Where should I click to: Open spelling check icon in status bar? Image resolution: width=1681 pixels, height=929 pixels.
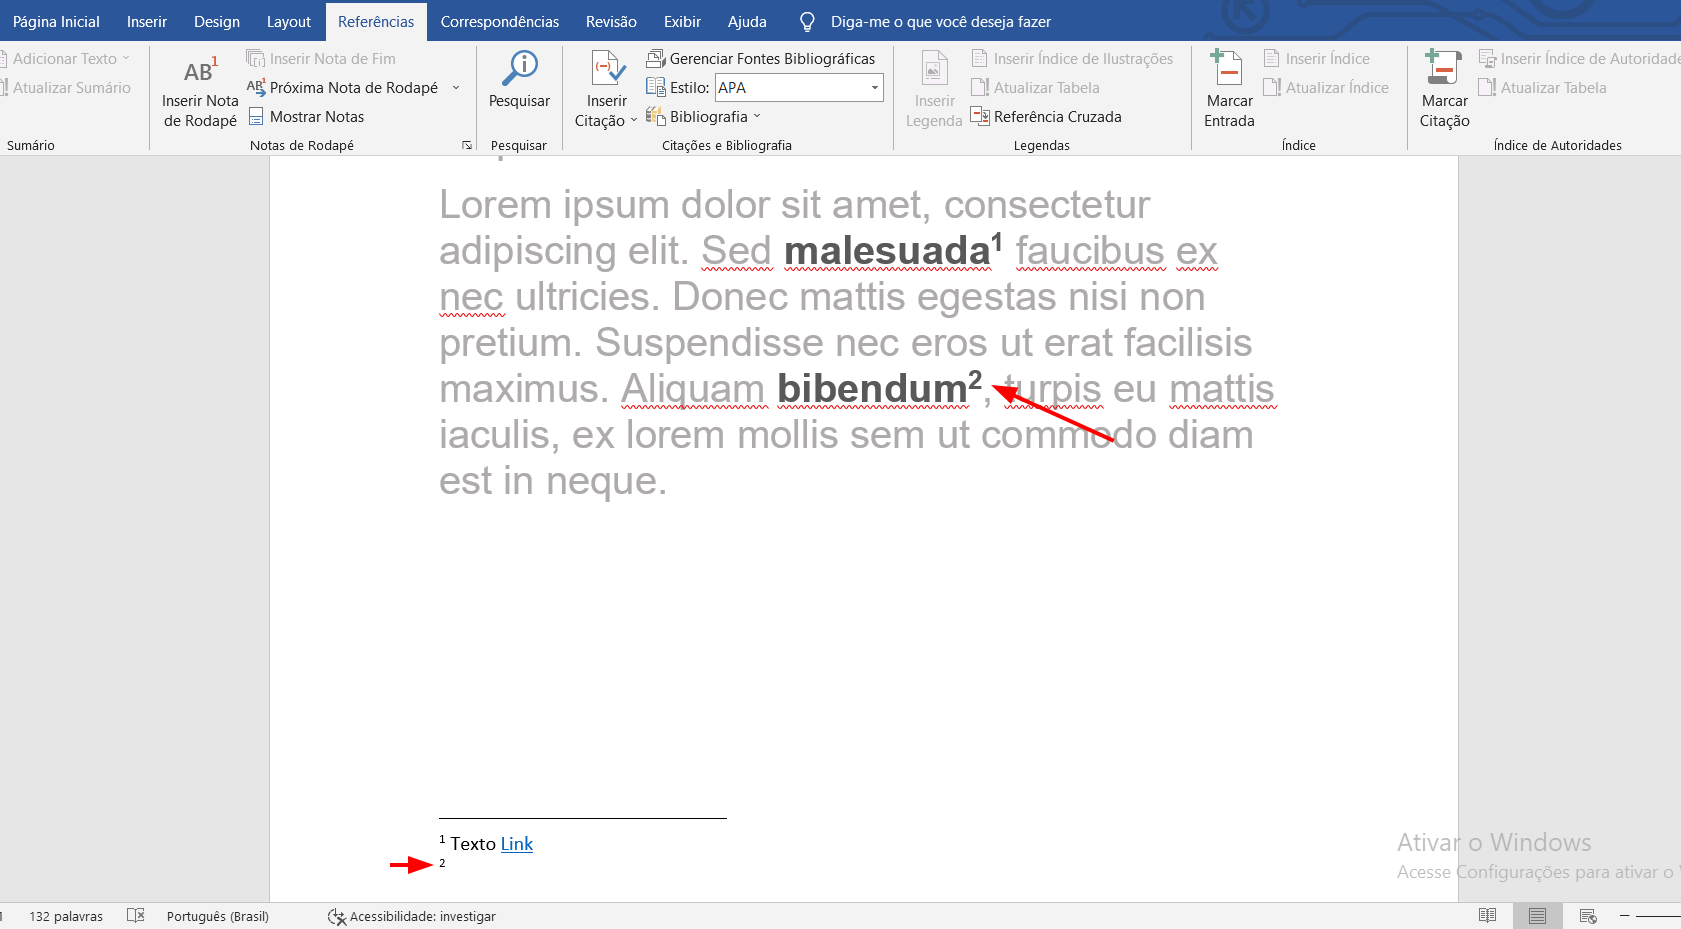click(136, 916)
